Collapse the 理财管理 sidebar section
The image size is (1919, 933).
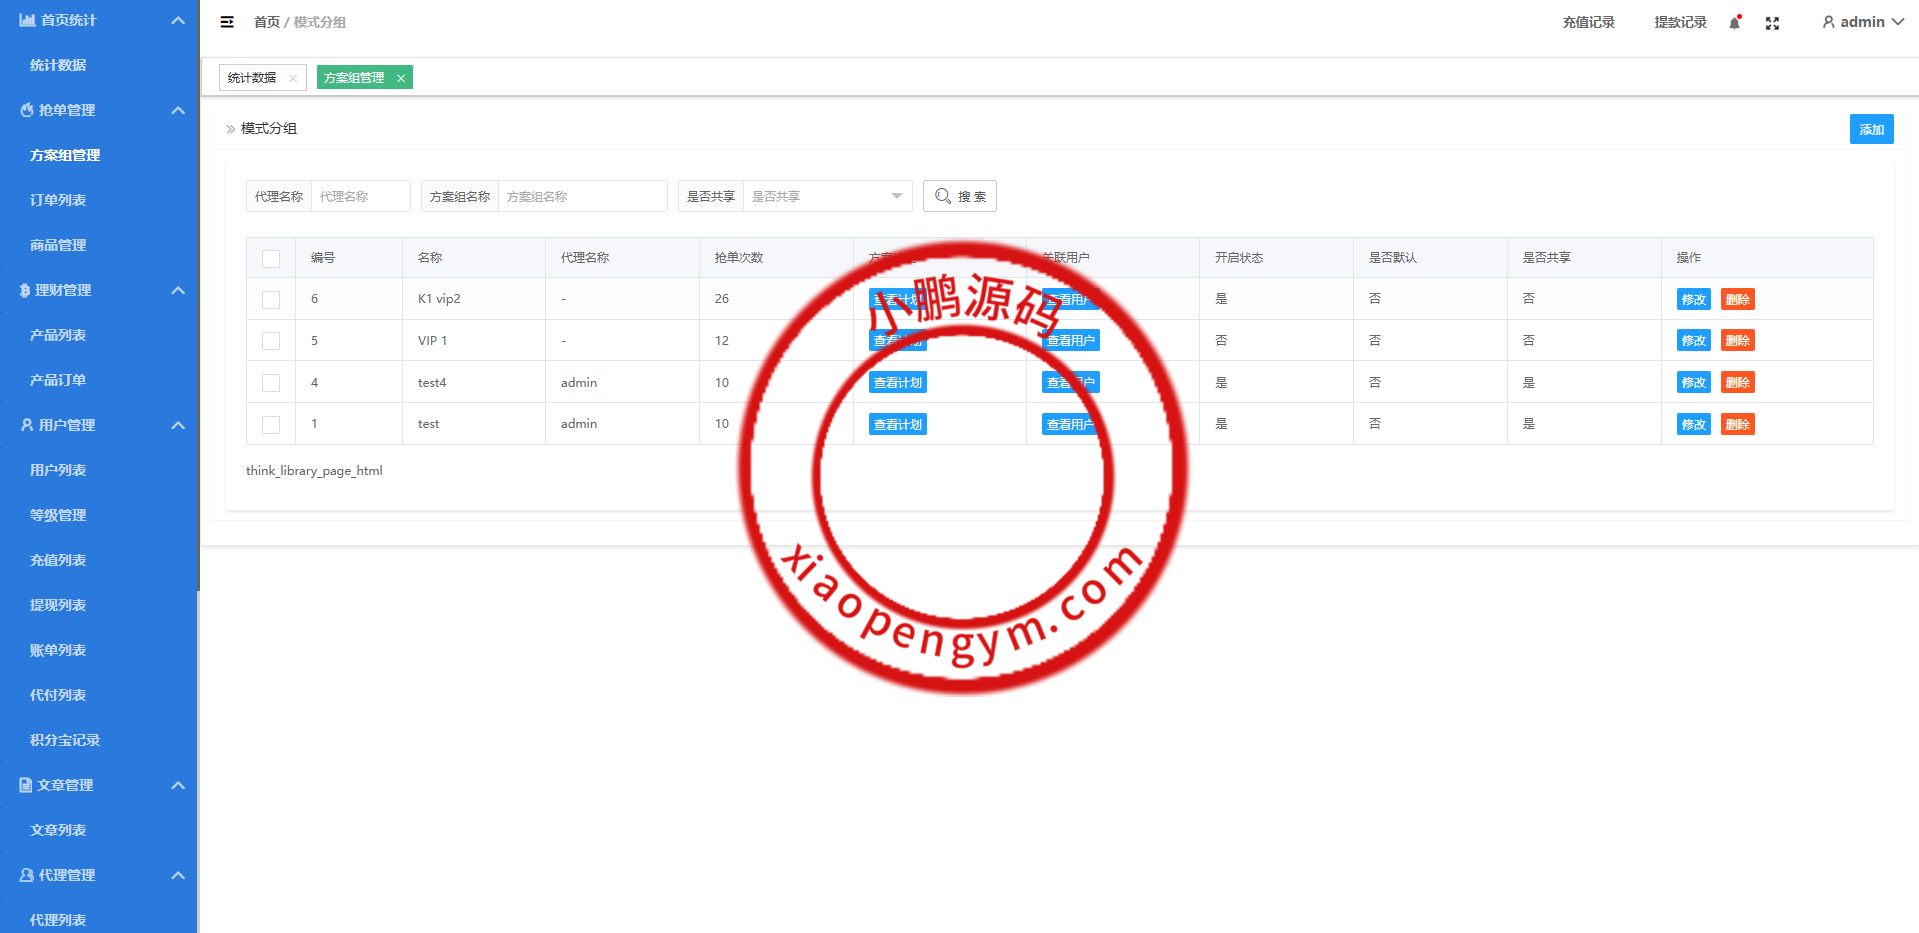coord(178,290)
